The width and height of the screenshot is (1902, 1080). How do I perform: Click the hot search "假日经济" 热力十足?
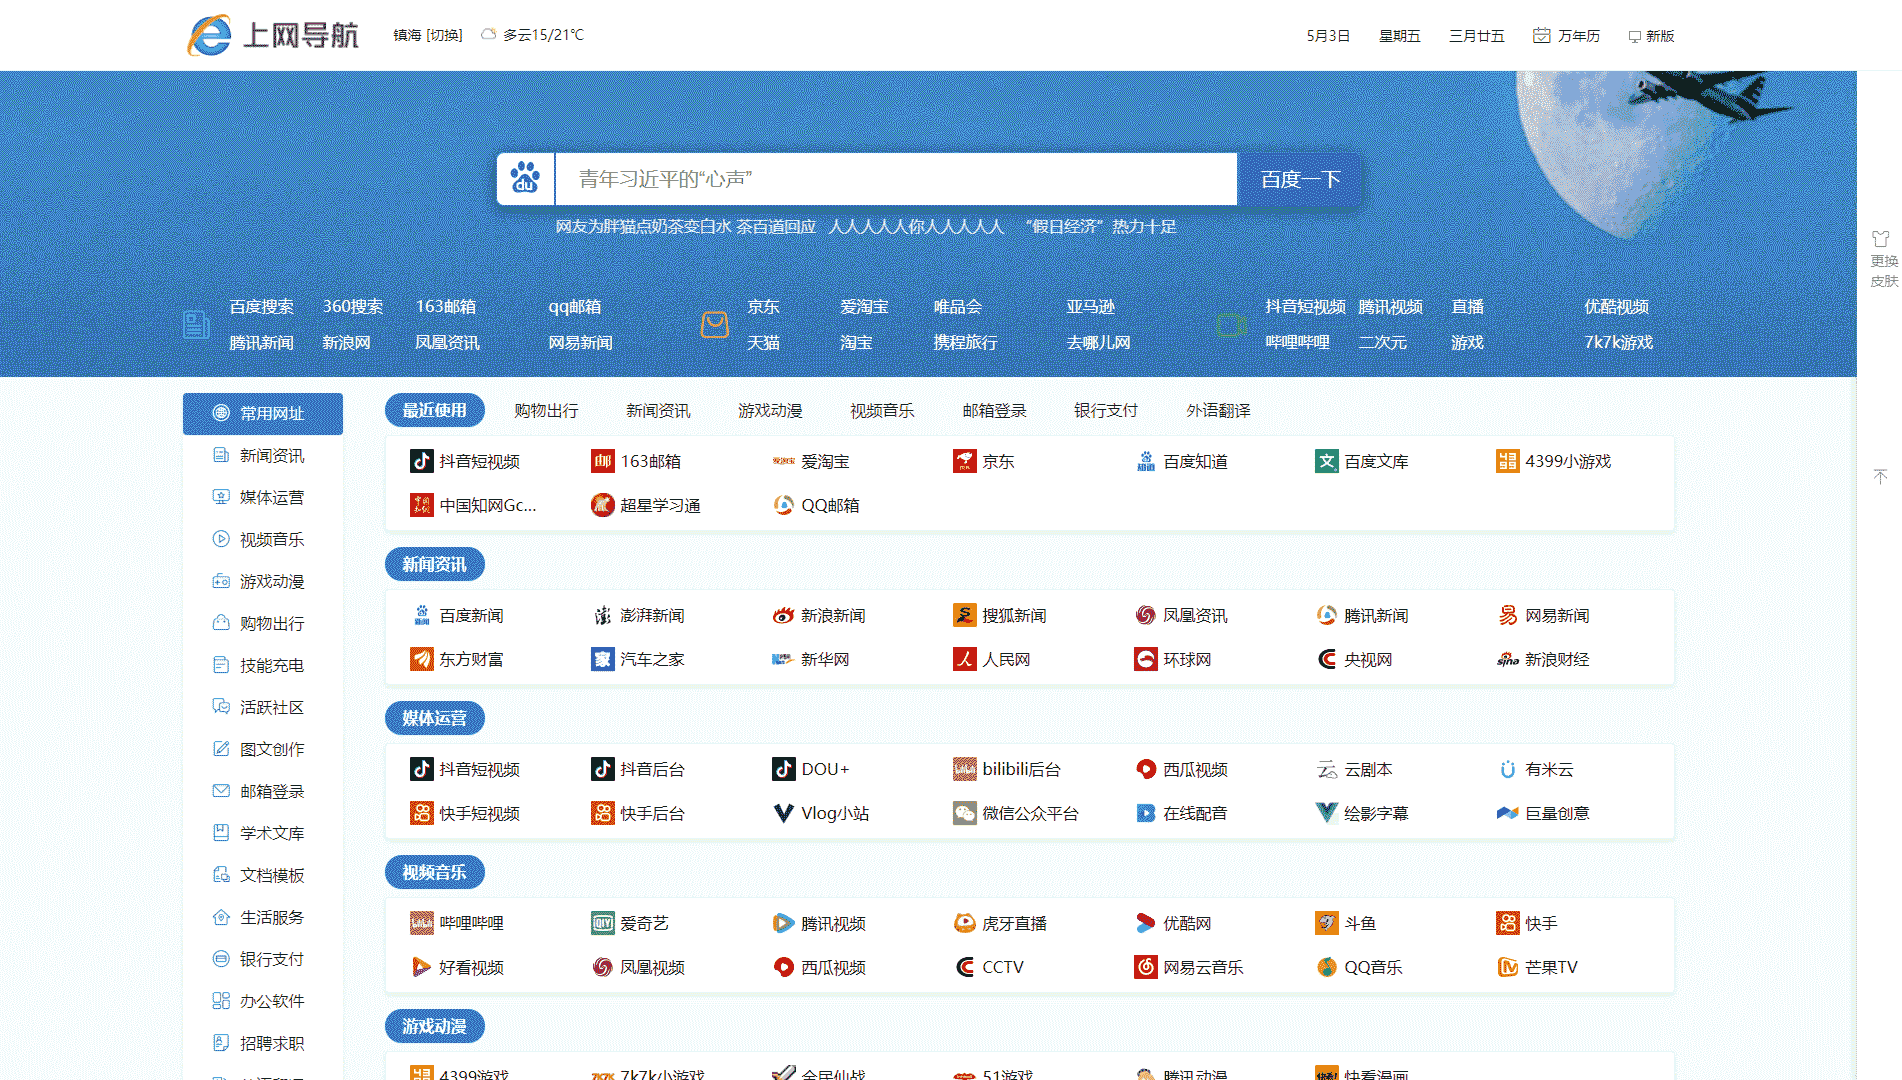(x=1100, y=227)
